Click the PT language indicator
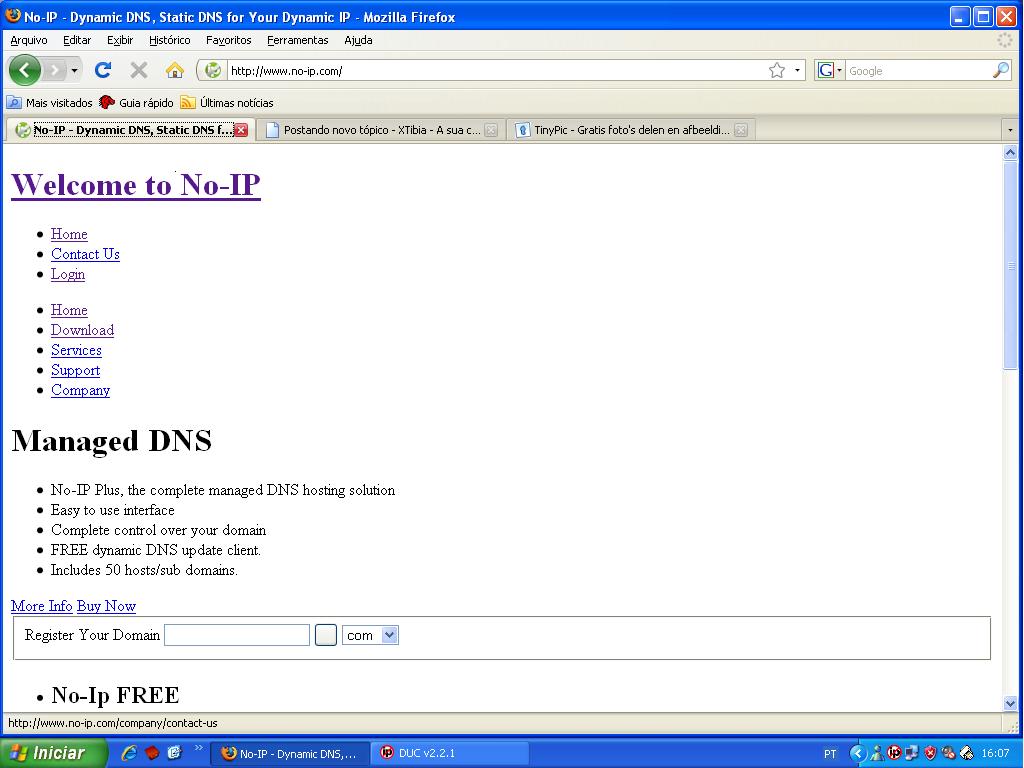Screen dimensions: 1024x768 point(830,754)
